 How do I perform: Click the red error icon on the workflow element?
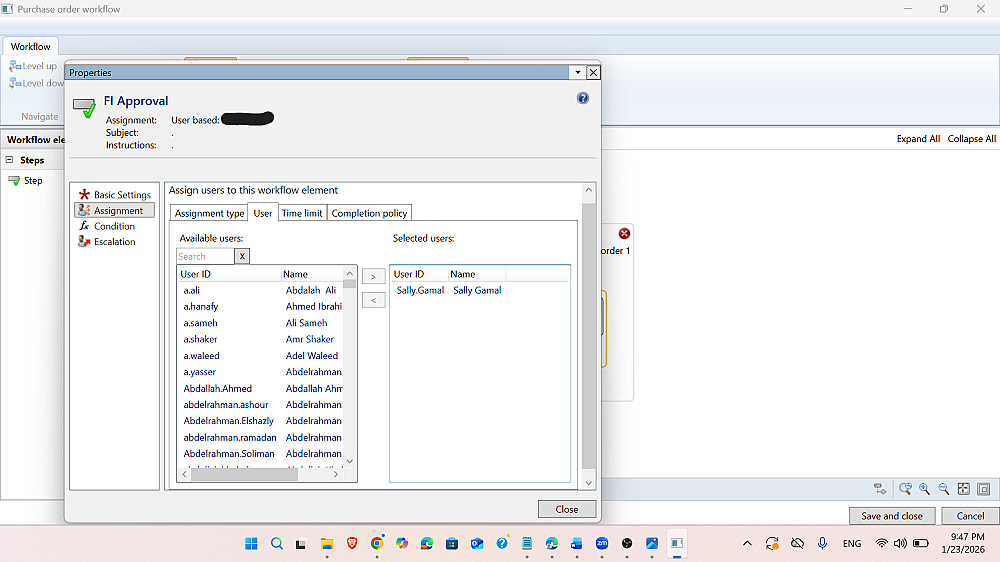(x=624, y=233)
